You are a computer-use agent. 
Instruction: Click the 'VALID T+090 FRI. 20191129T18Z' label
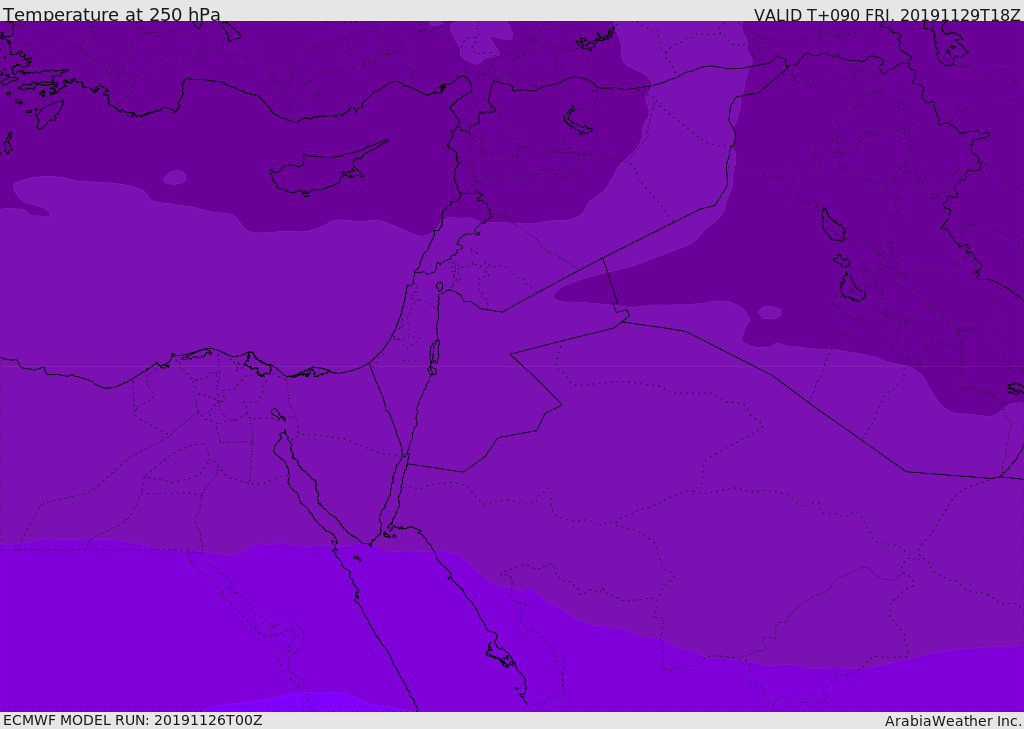886,15
